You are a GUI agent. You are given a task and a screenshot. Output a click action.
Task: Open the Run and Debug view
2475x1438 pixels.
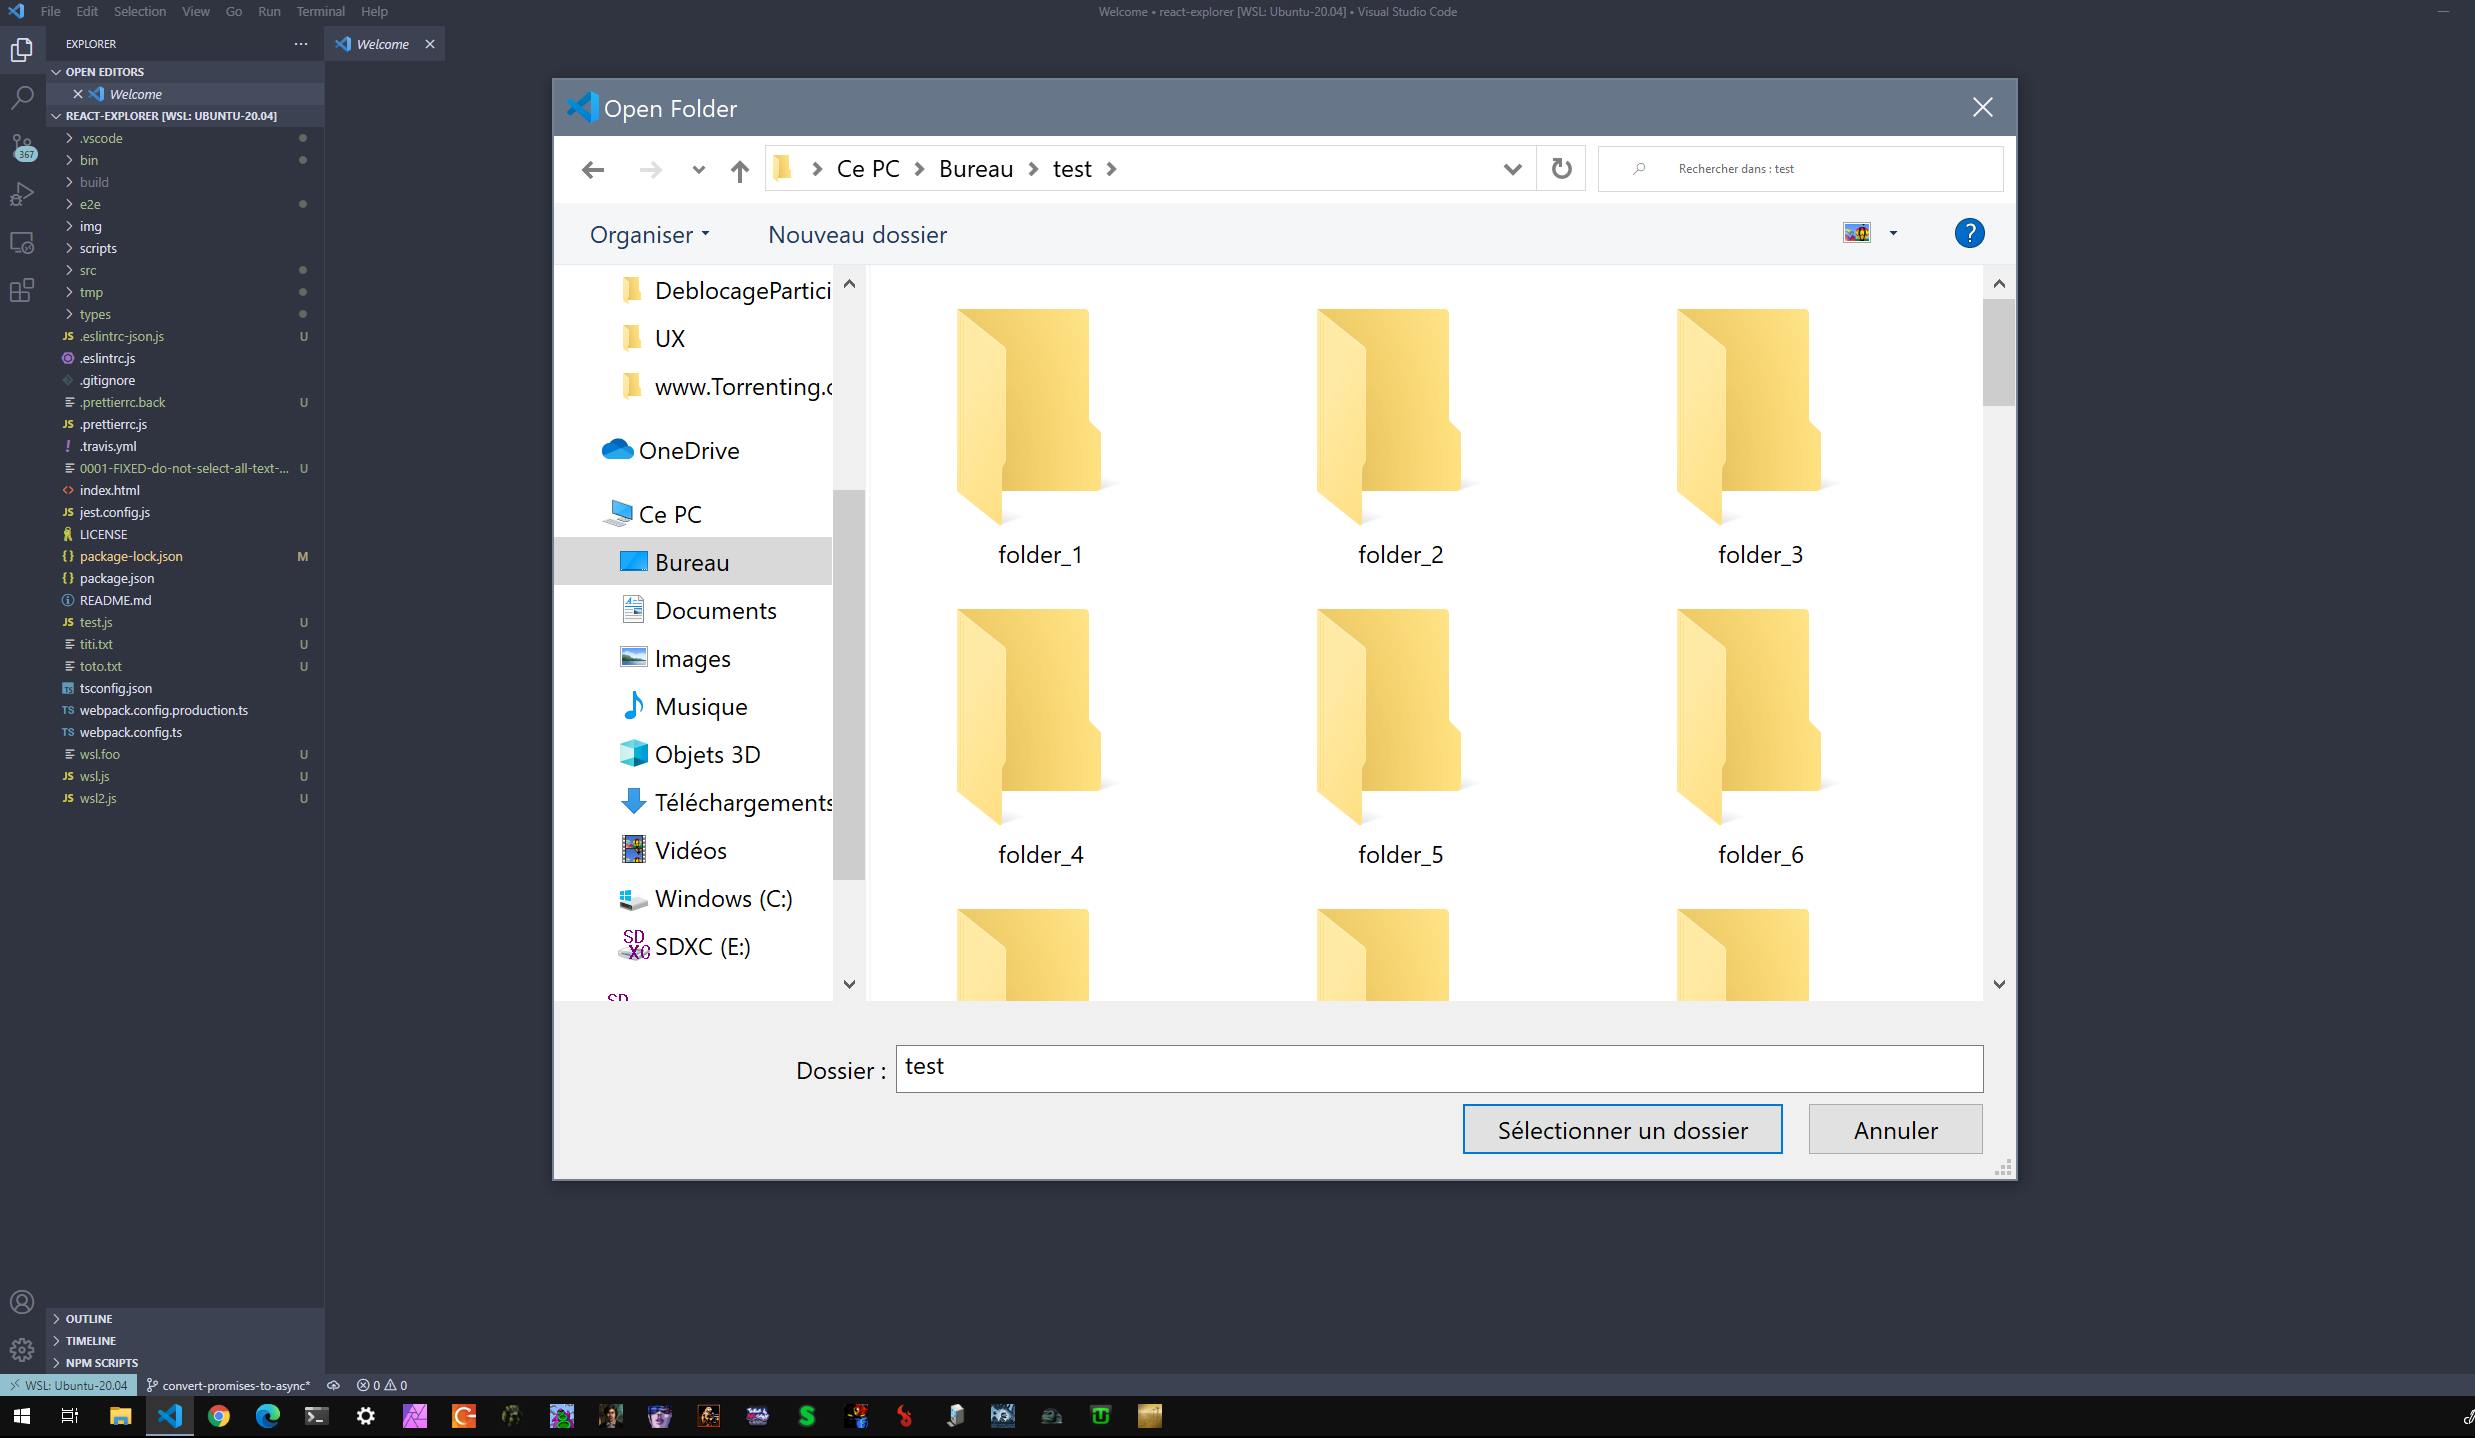pos(22,194)
